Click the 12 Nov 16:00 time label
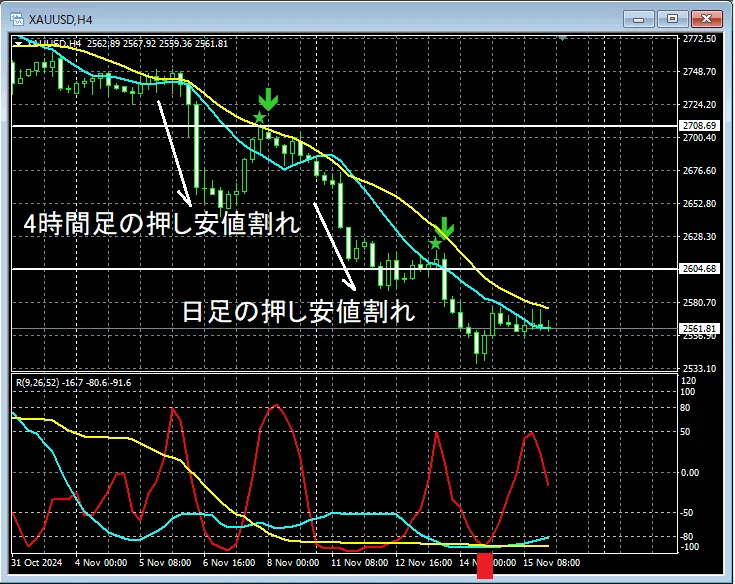 424,562
